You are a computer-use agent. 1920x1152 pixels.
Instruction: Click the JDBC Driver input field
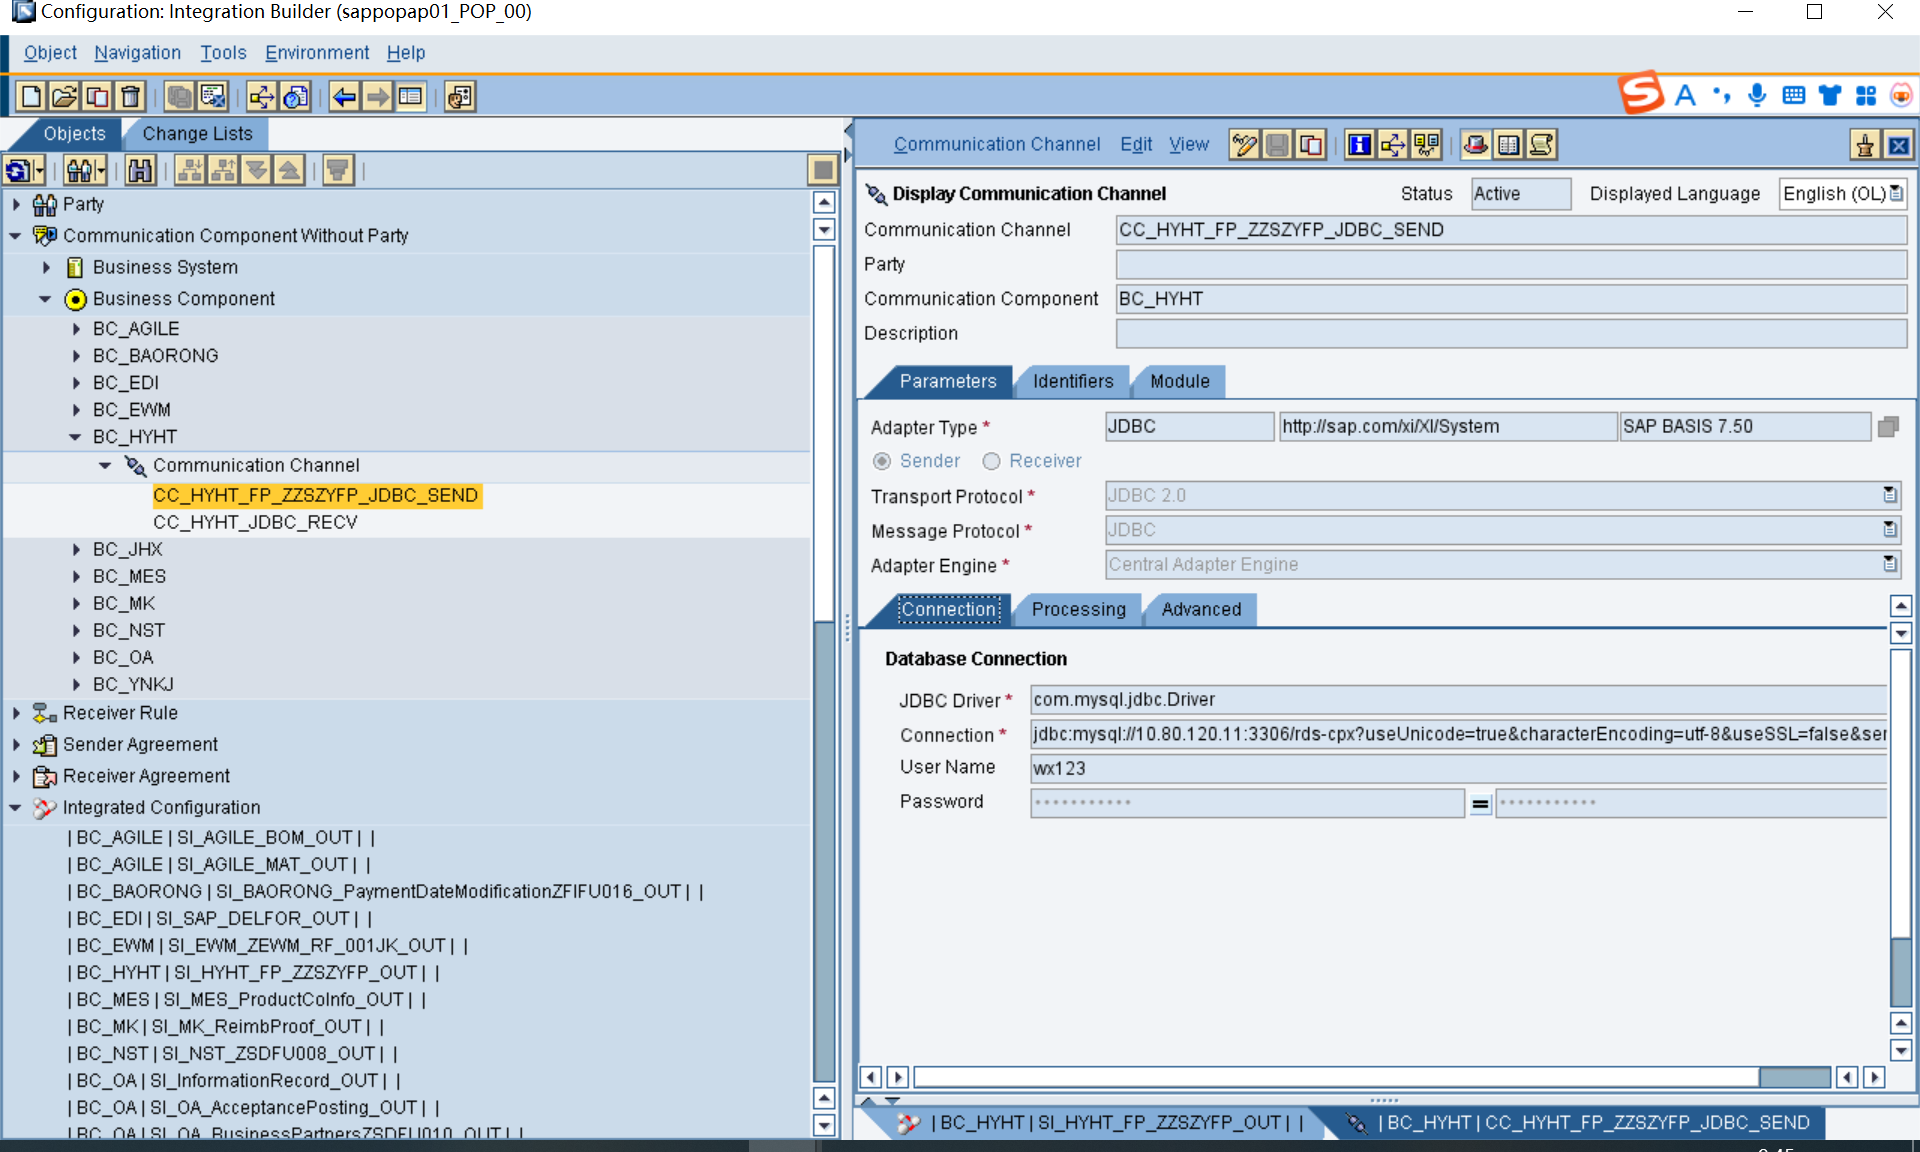[1458, 699]
